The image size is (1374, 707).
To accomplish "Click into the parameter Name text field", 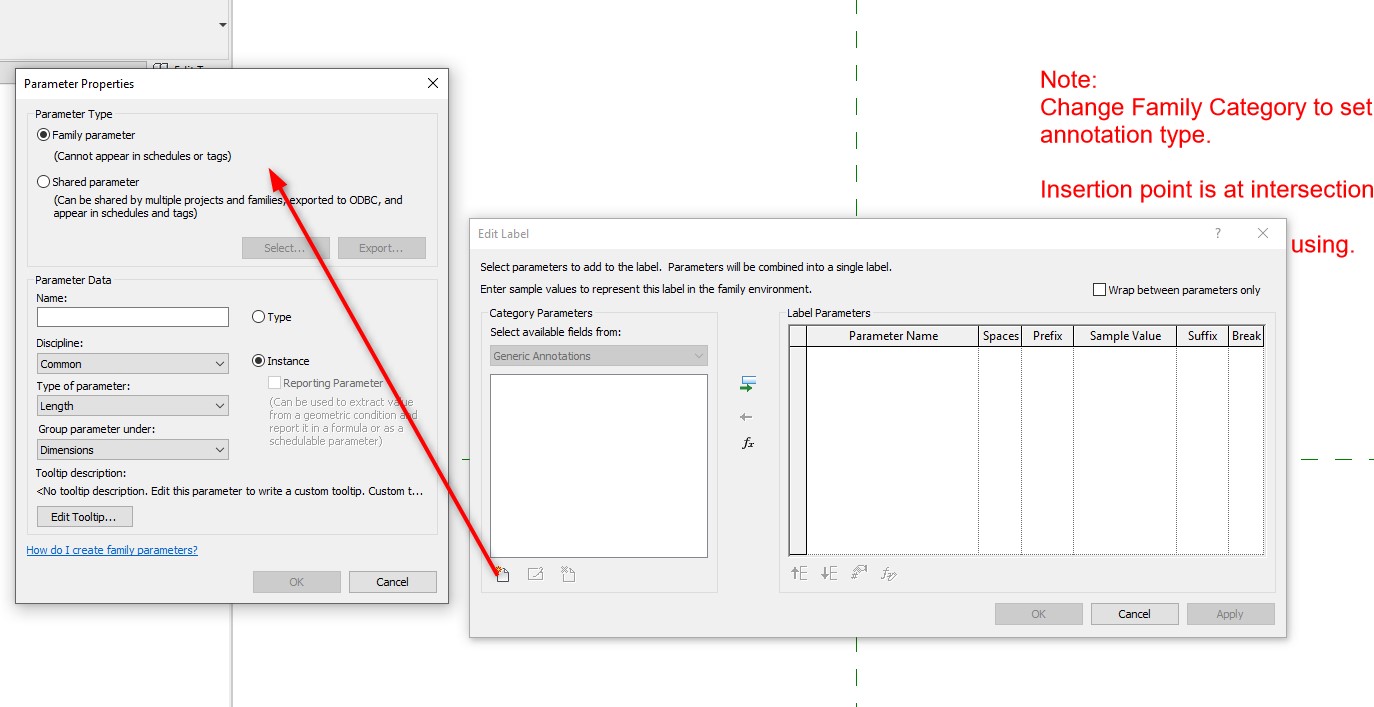I will 133,317.
